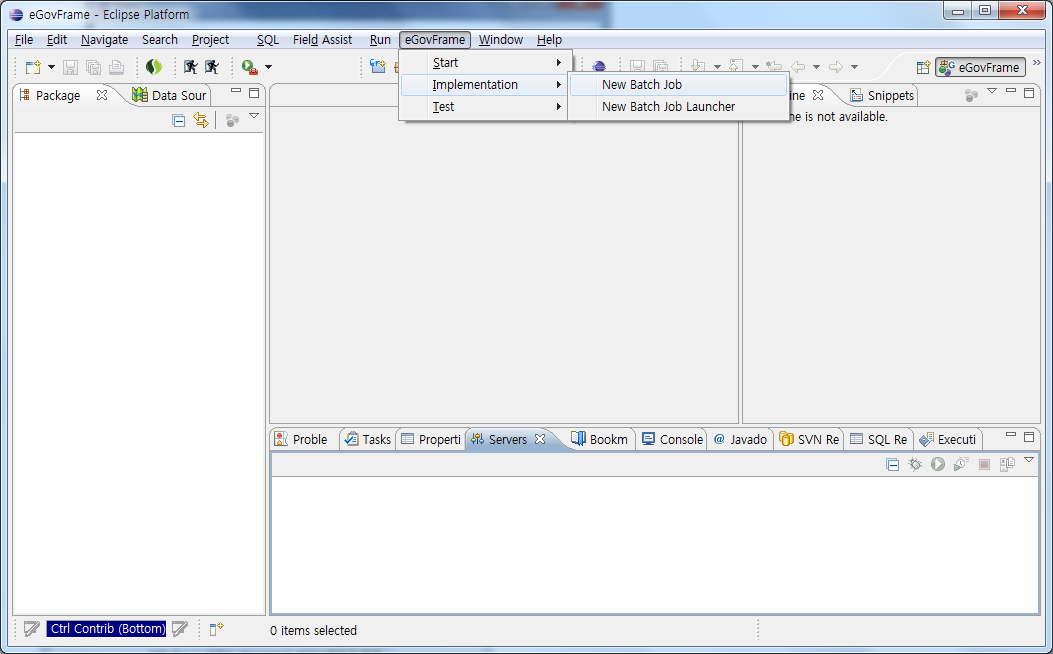Open the Snippets tab
The image size is (1053, 654).
[x=882, y=96]
